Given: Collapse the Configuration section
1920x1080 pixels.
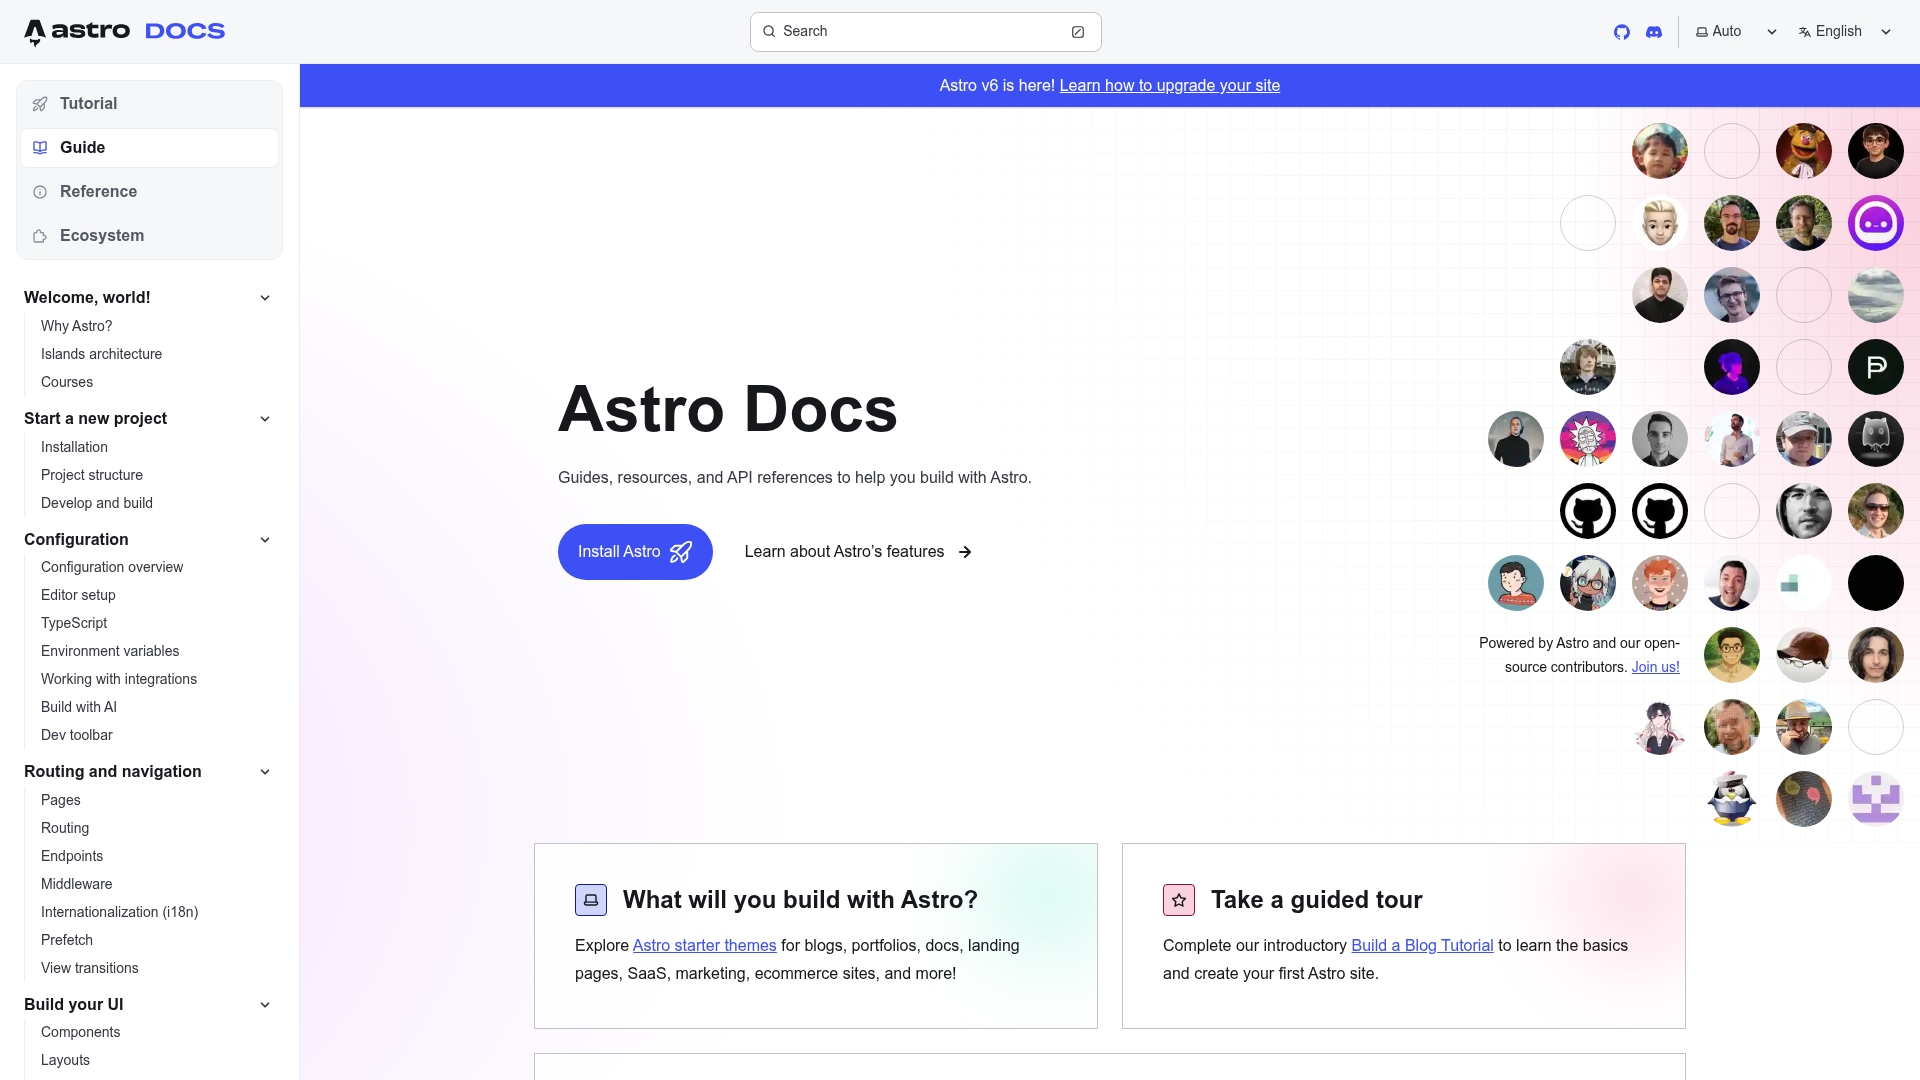Looking at the screenshot, I should click(265, 540).
